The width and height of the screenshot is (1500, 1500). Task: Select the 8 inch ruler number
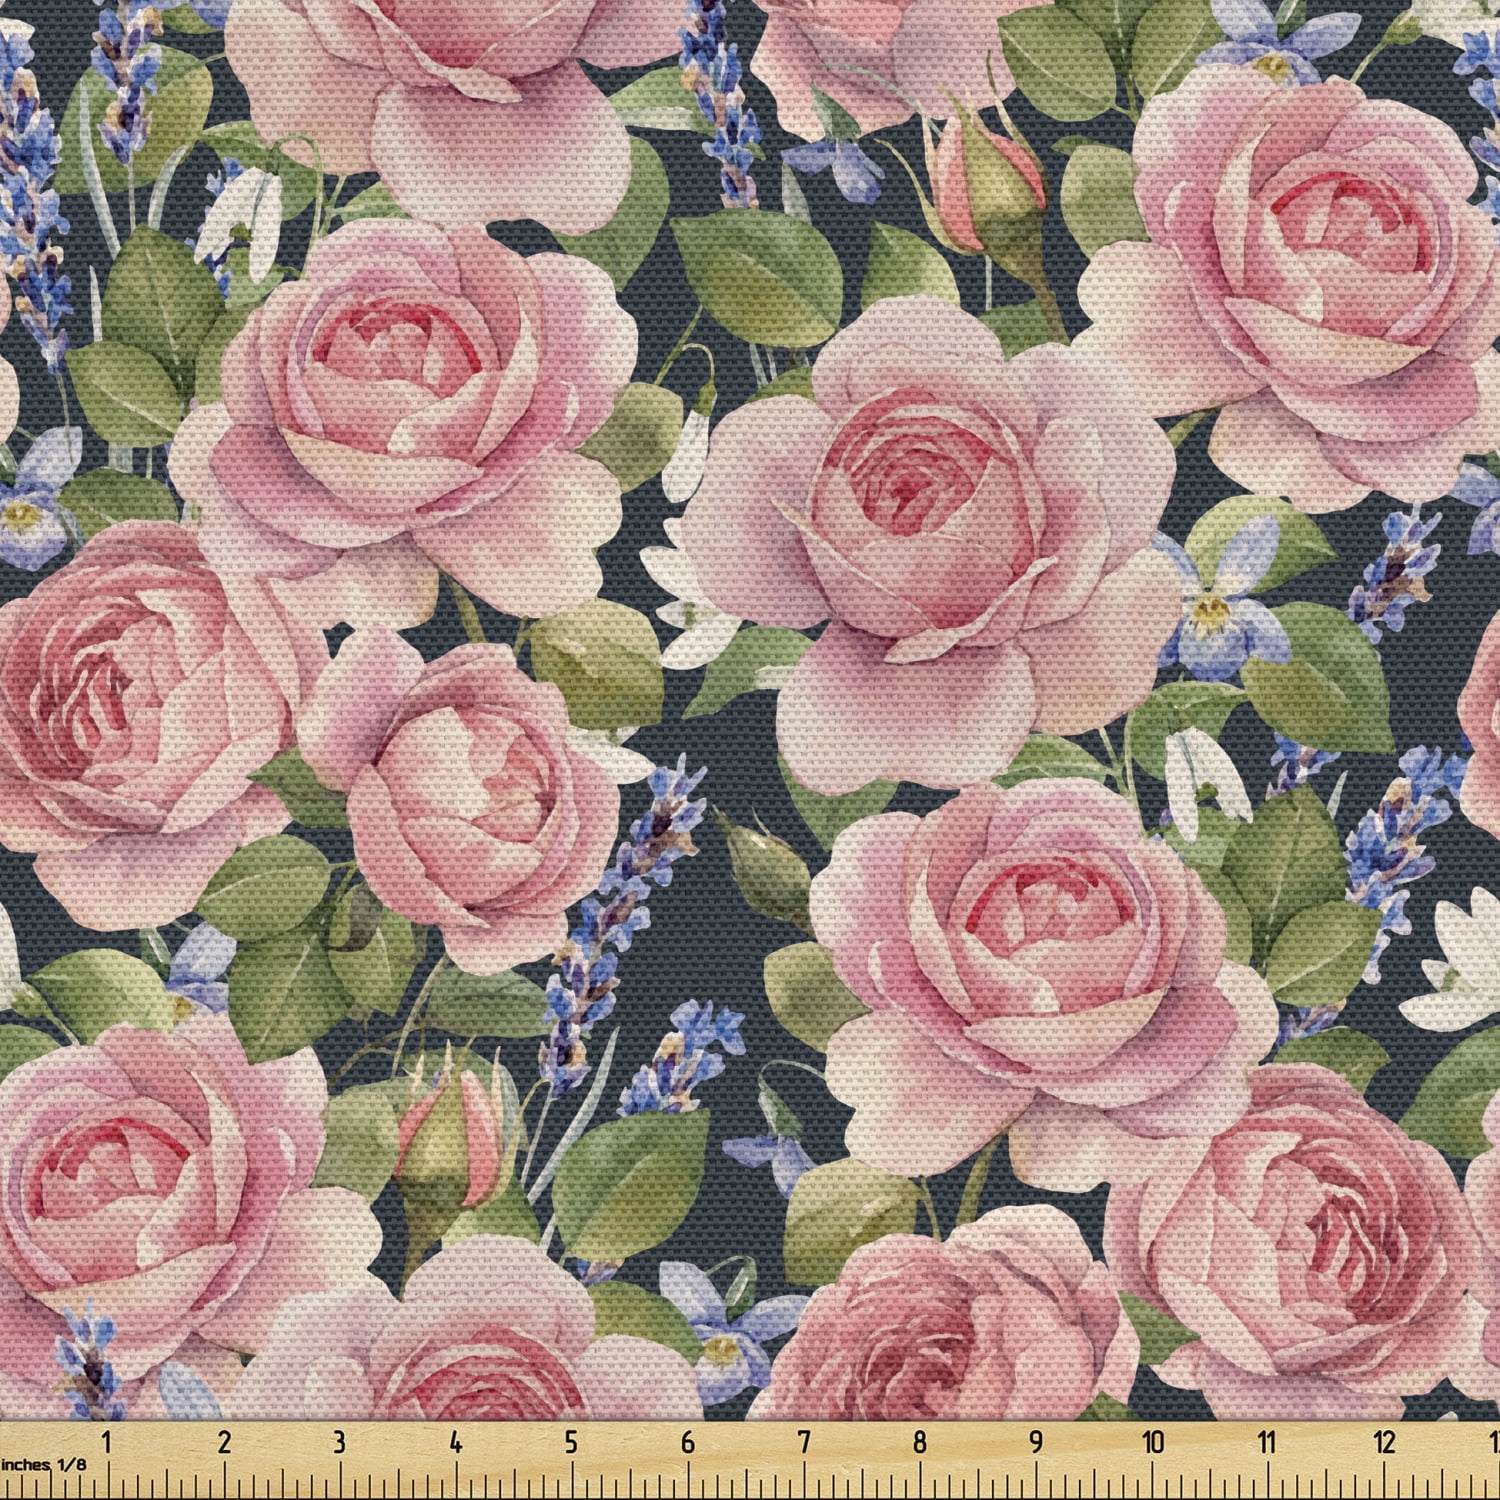(x=920, y=1442)
